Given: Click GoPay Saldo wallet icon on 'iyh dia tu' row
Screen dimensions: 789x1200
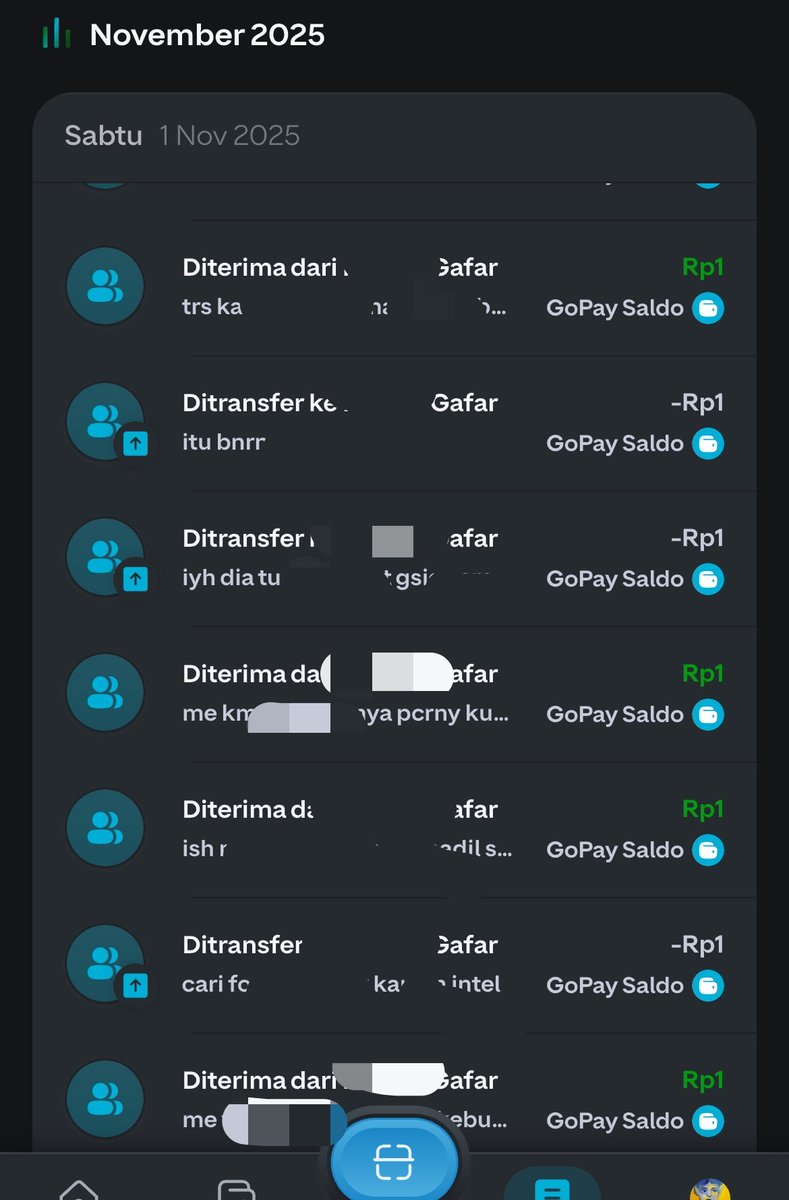Looking at the screenshot, I should pos(708,579).
